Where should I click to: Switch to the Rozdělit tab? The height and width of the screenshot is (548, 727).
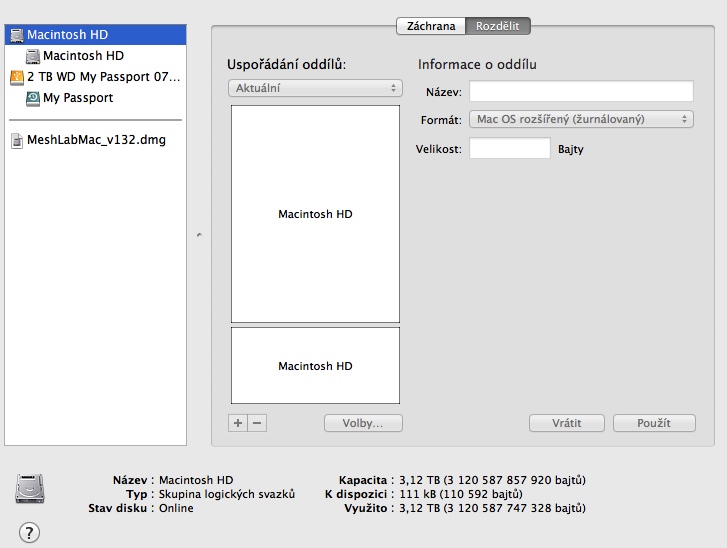click(497, 26)
